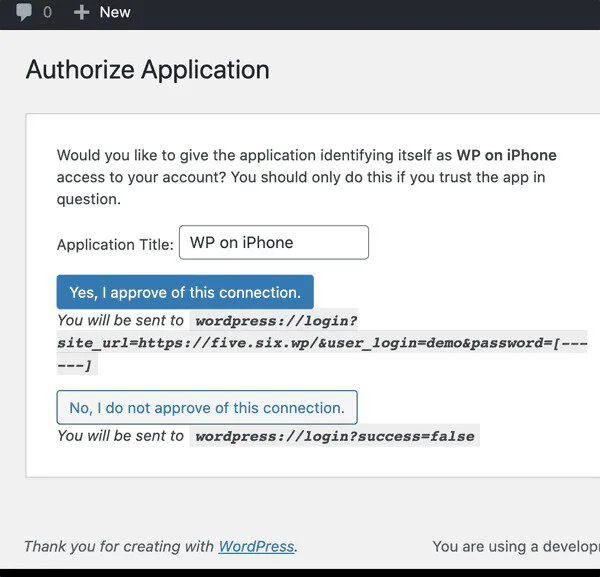Click the 'You are using a develop' version notice
The width and height of the screenshot is (600, 577).
click(x=516, y=546)
